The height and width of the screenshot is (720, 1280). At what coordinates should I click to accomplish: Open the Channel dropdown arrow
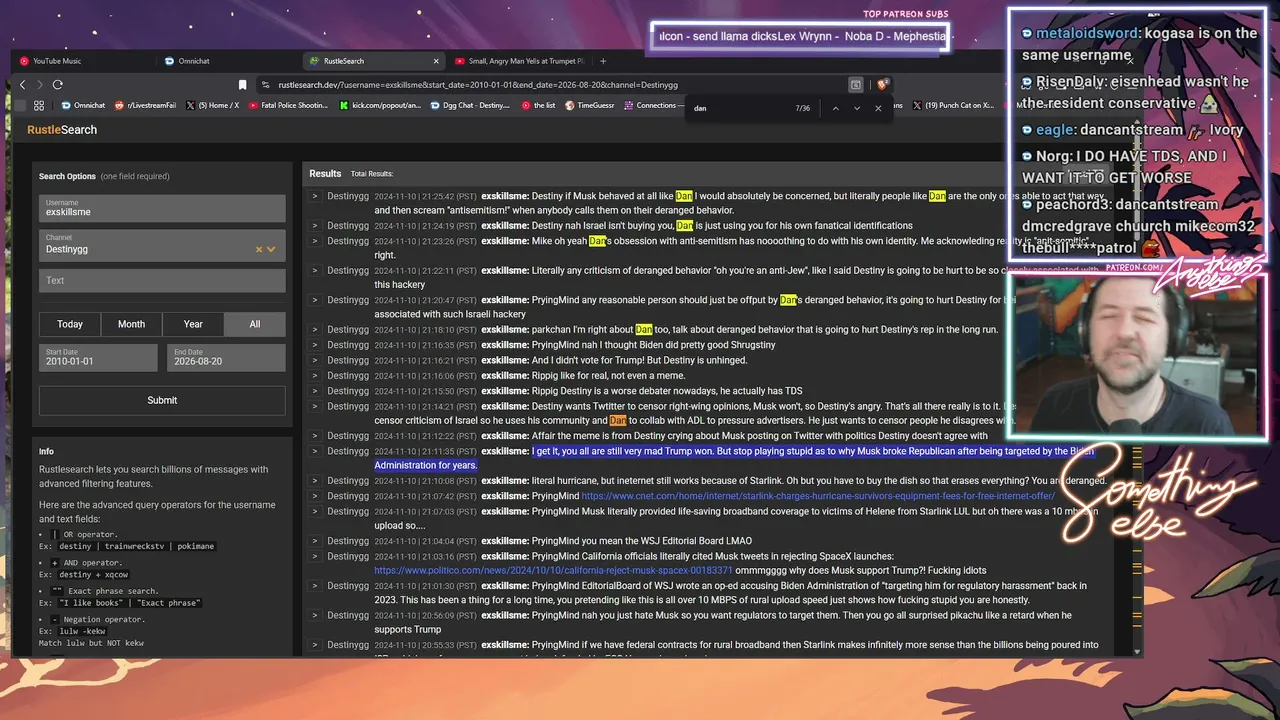pos(271,249)
